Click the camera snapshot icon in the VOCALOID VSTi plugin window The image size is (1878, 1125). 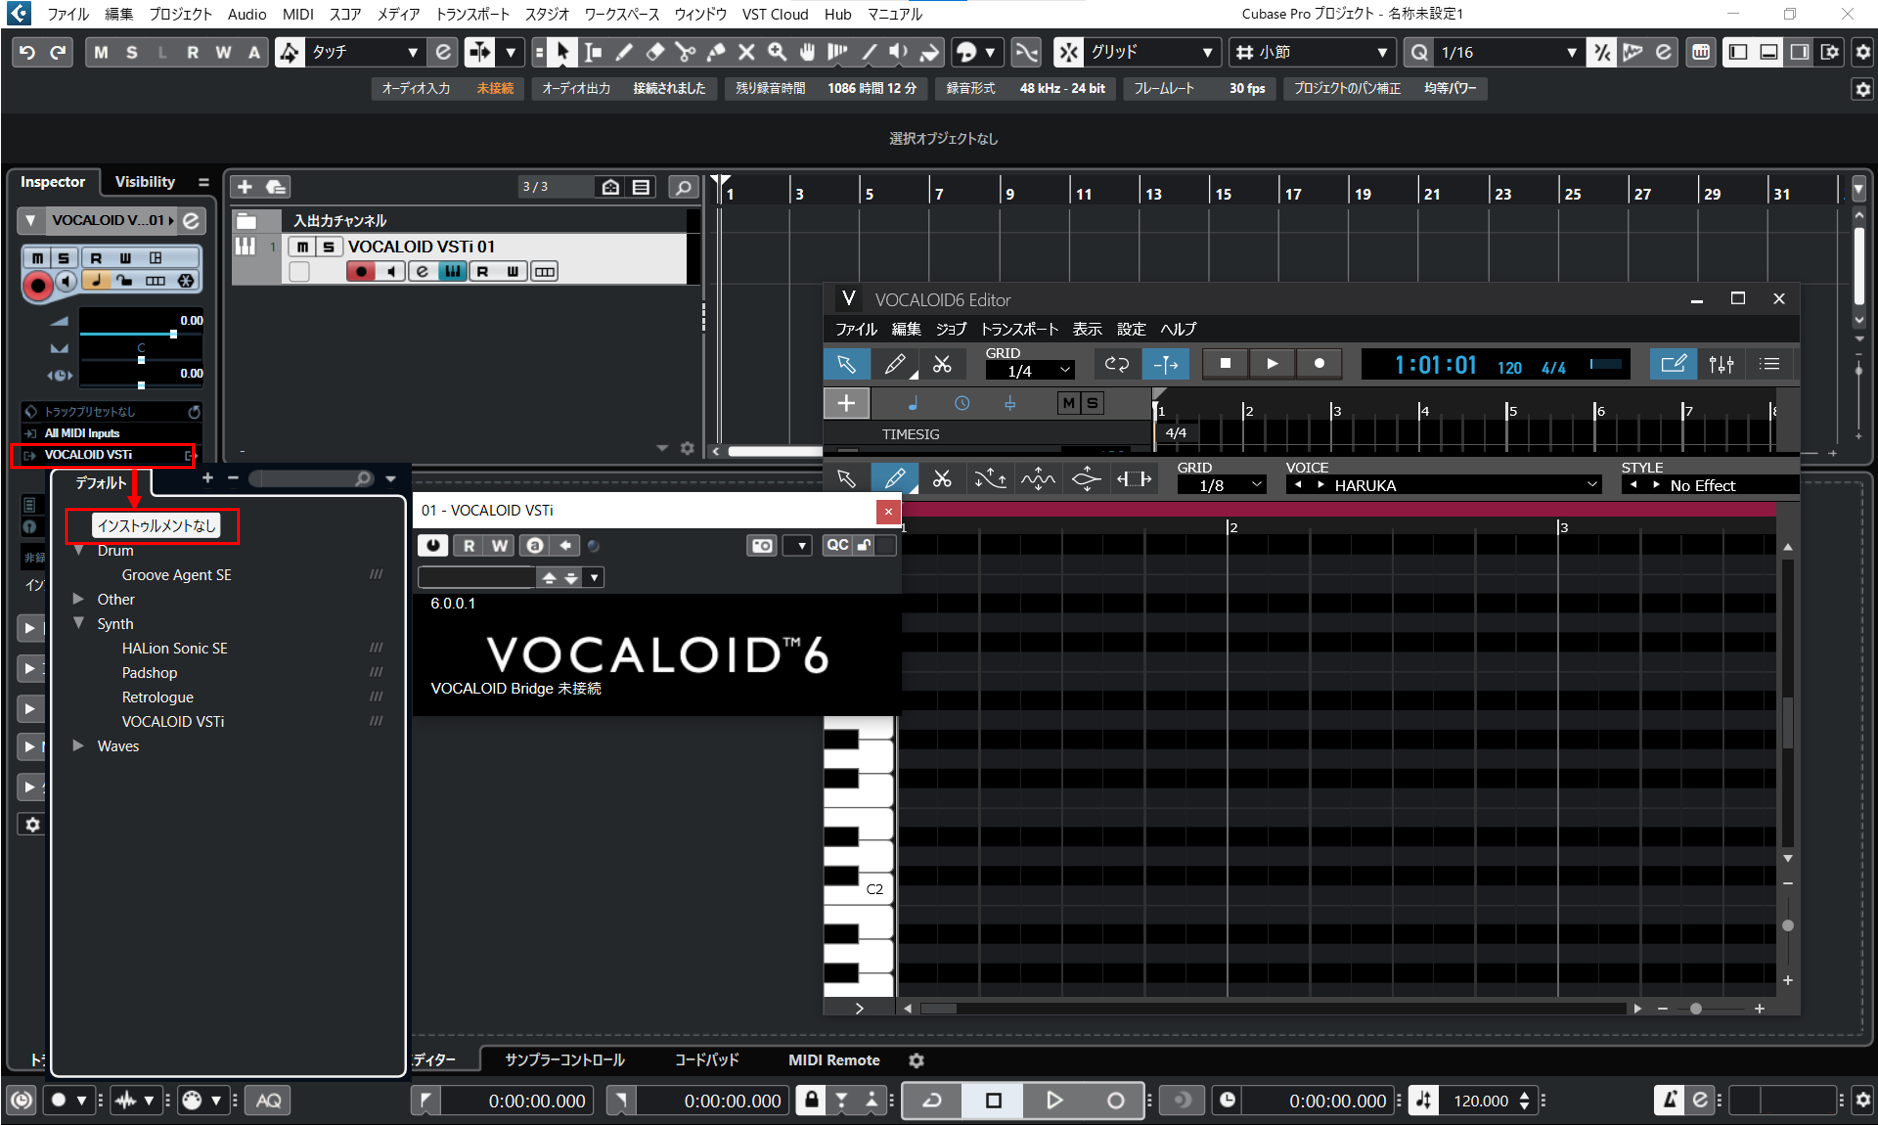[763, 545]
